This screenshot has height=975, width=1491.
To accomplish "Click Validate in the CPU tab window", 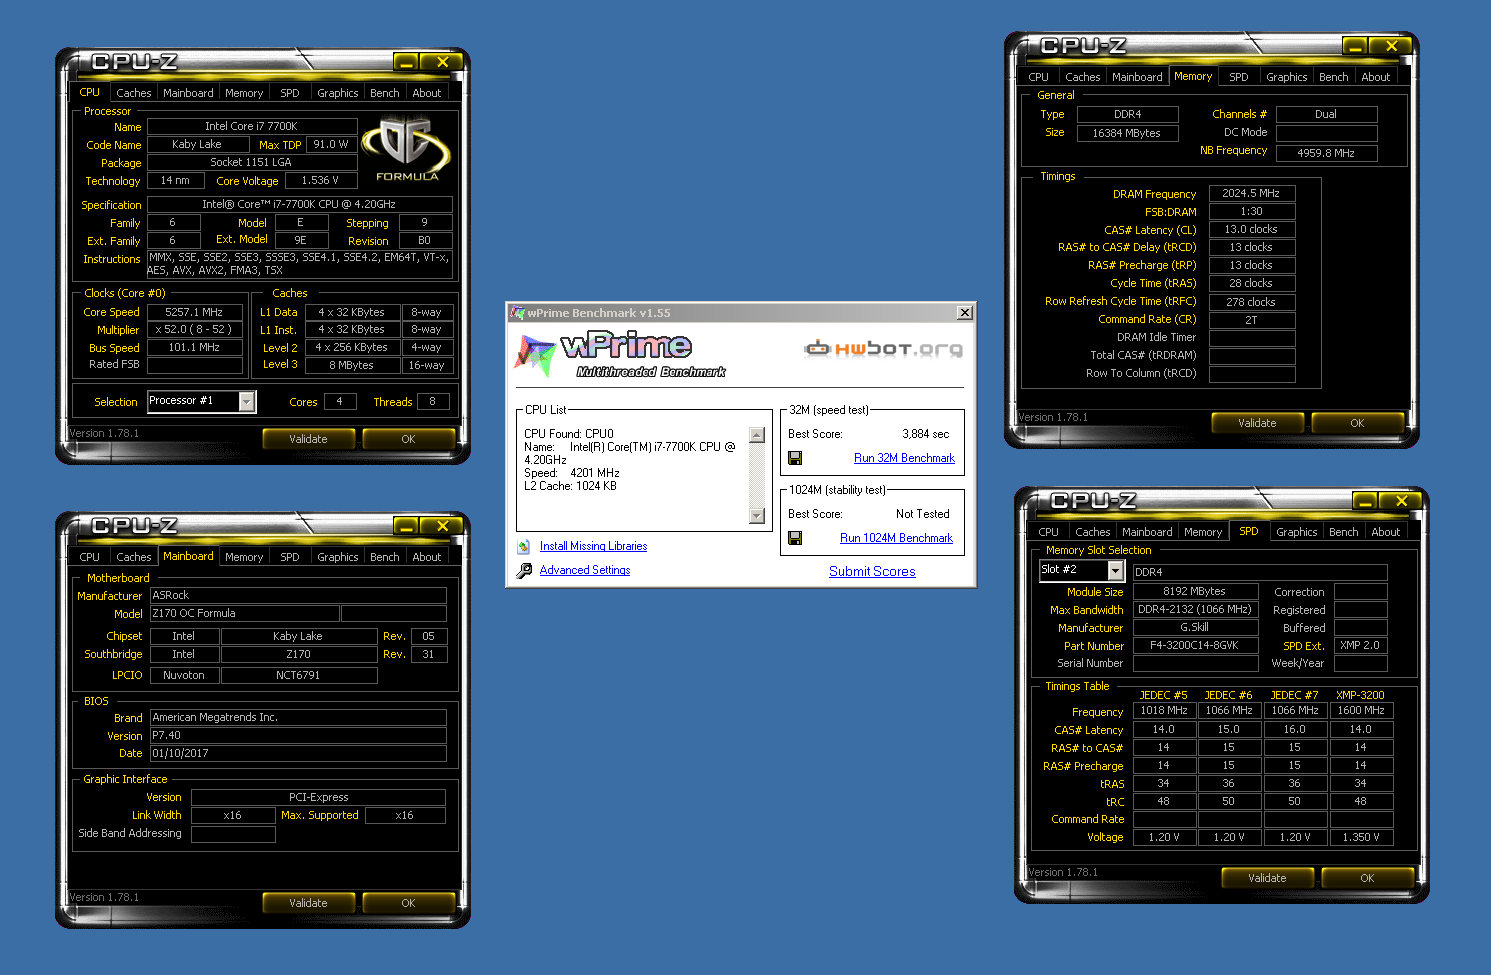I will click(x=308, y=439).
